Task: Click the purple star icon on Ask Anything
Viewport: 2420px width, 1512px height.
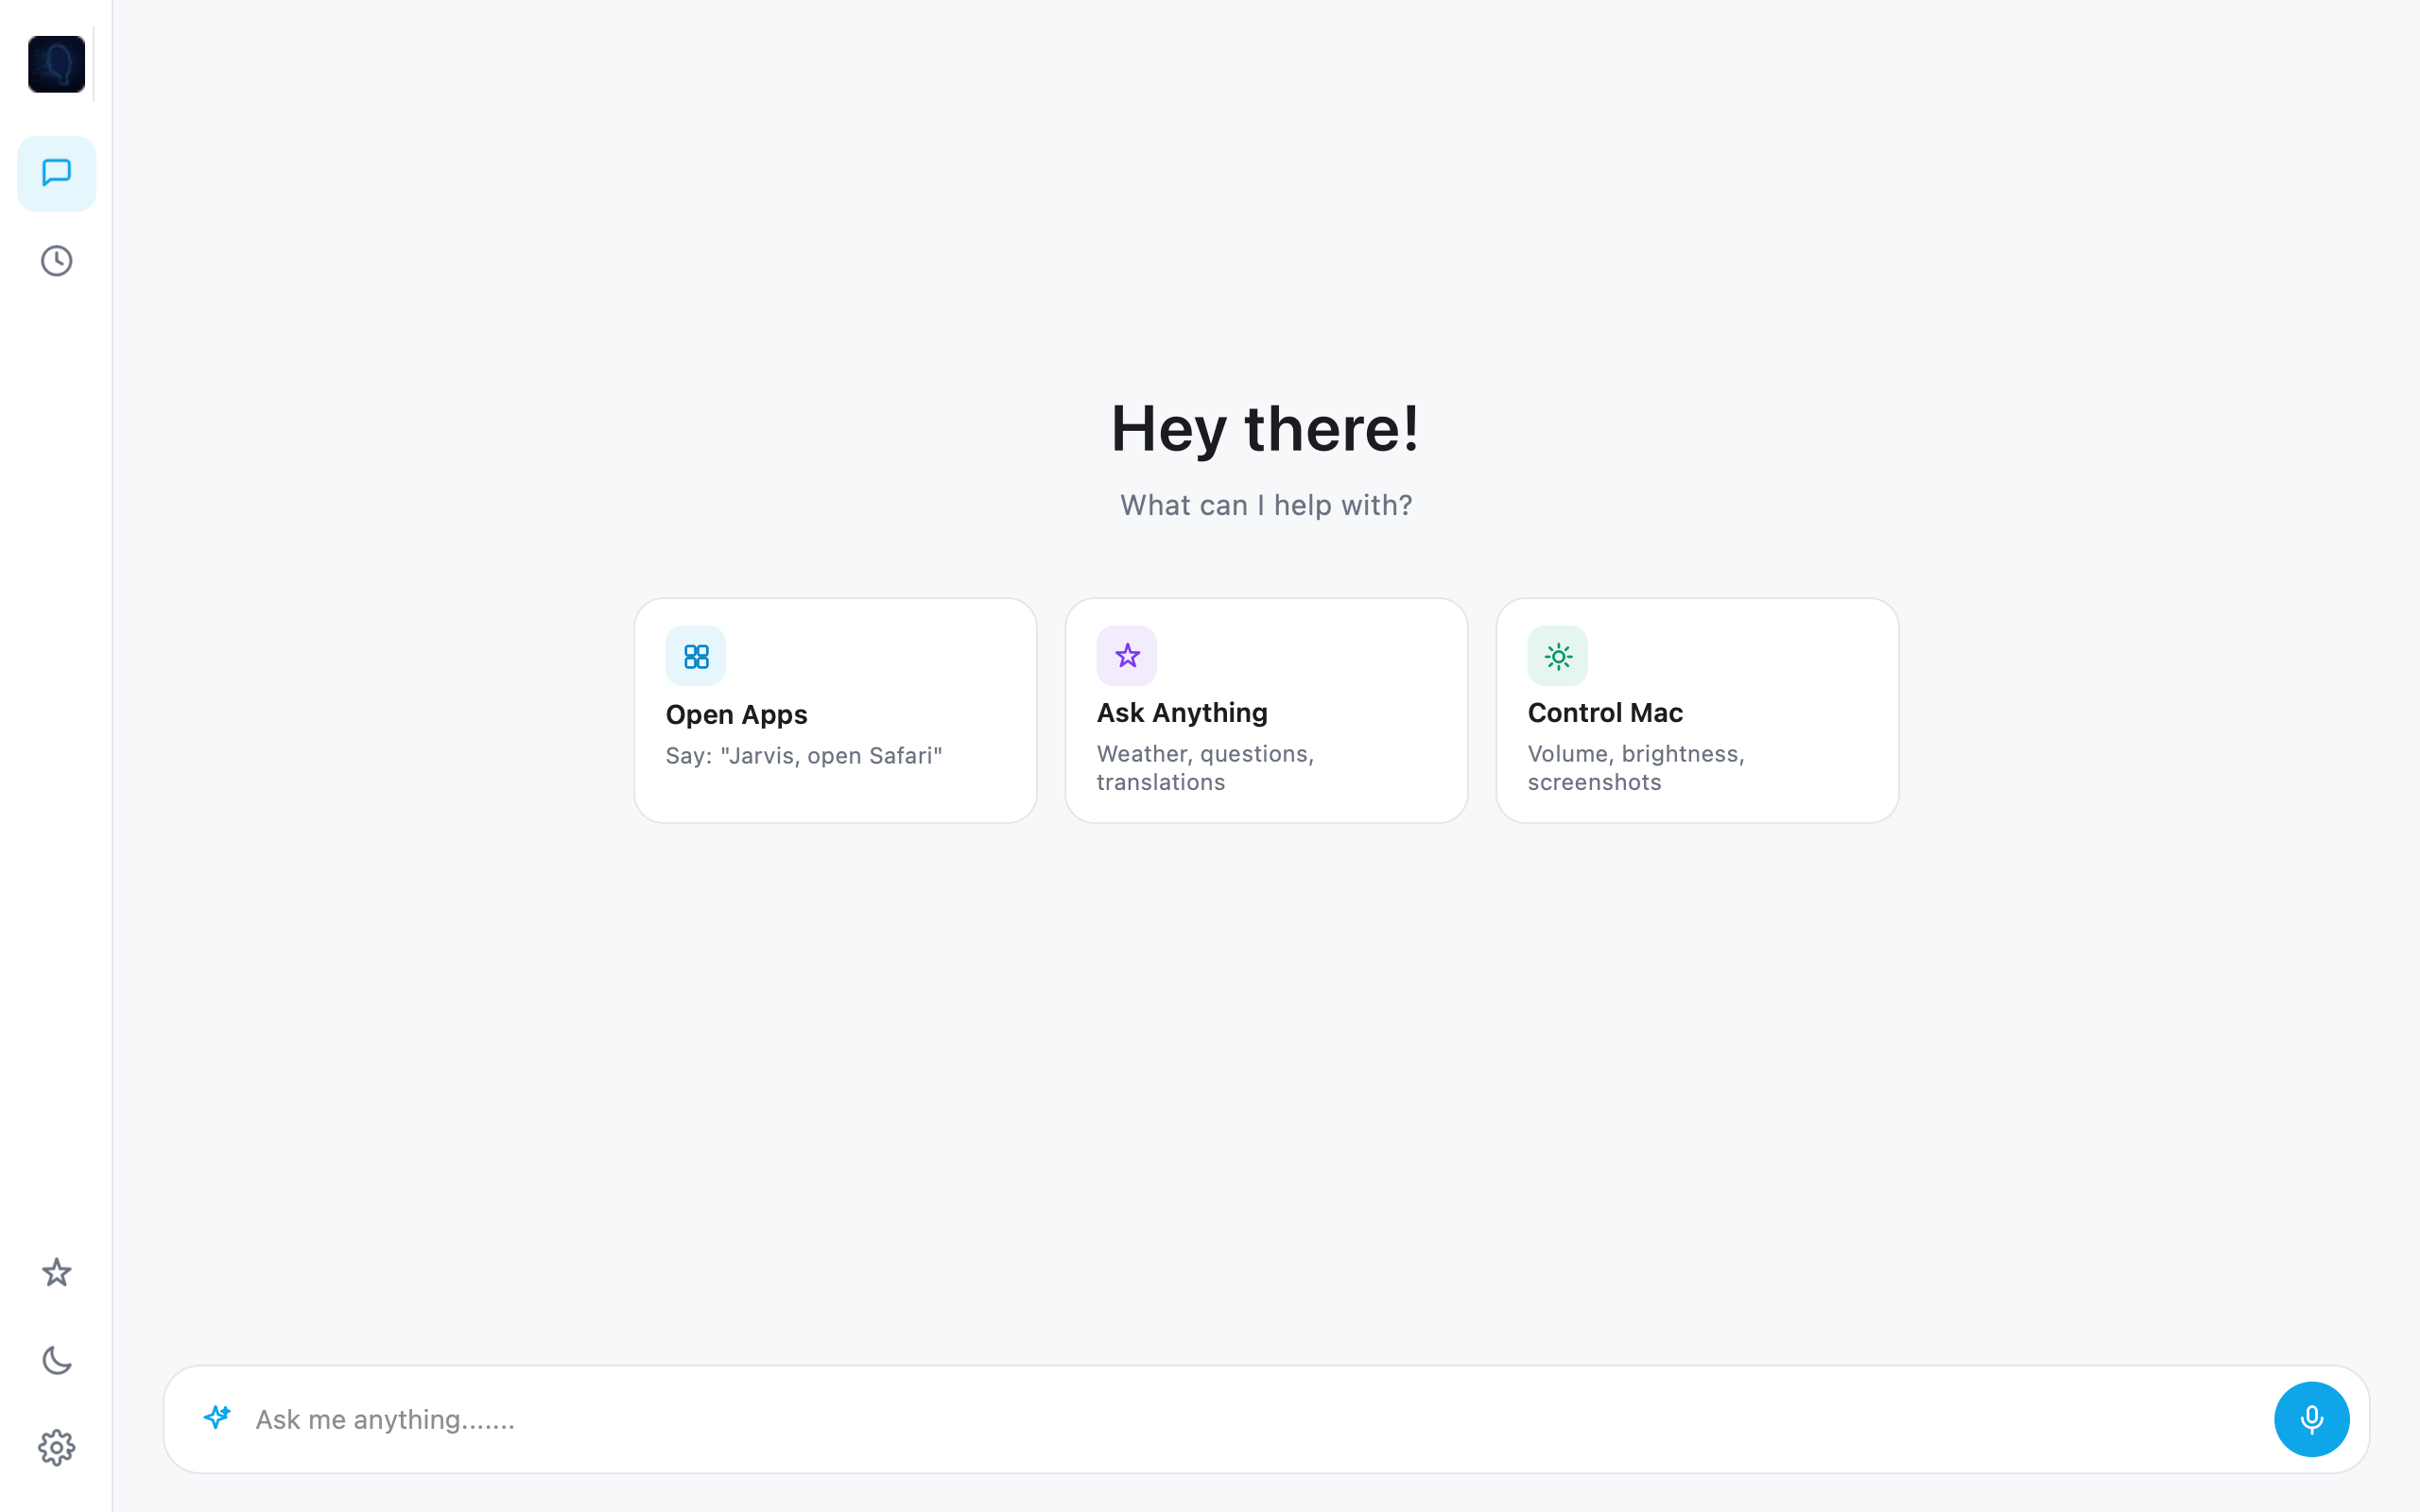Action: 1127,656
